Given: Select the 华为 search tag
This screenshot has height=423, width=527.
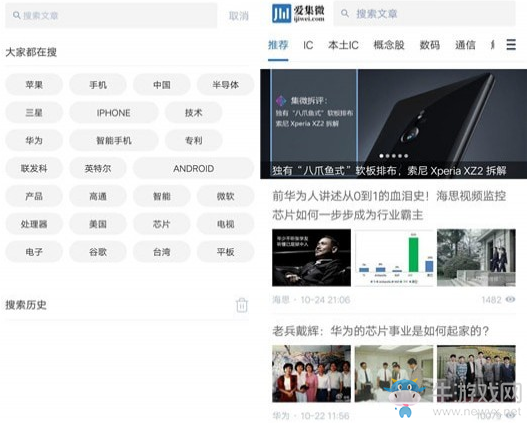Looking at the screenshot, I should (x=34, y=140).
